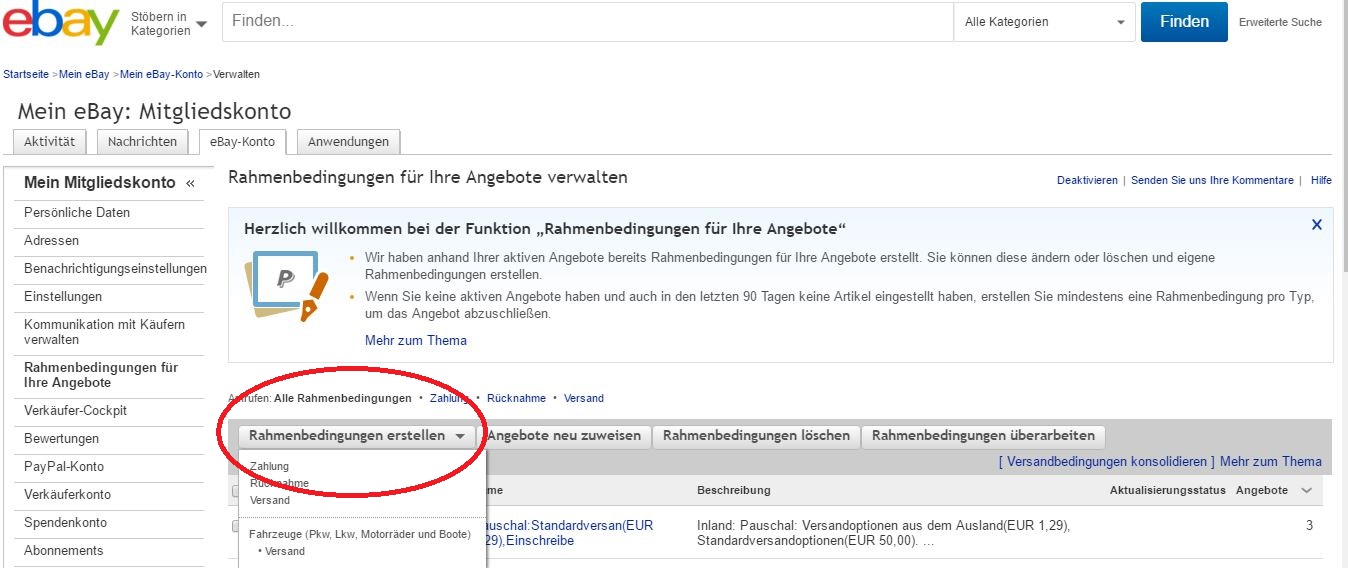
Task: Click Rahmenbedingungen löschen button
Action: tap(756, 435)
